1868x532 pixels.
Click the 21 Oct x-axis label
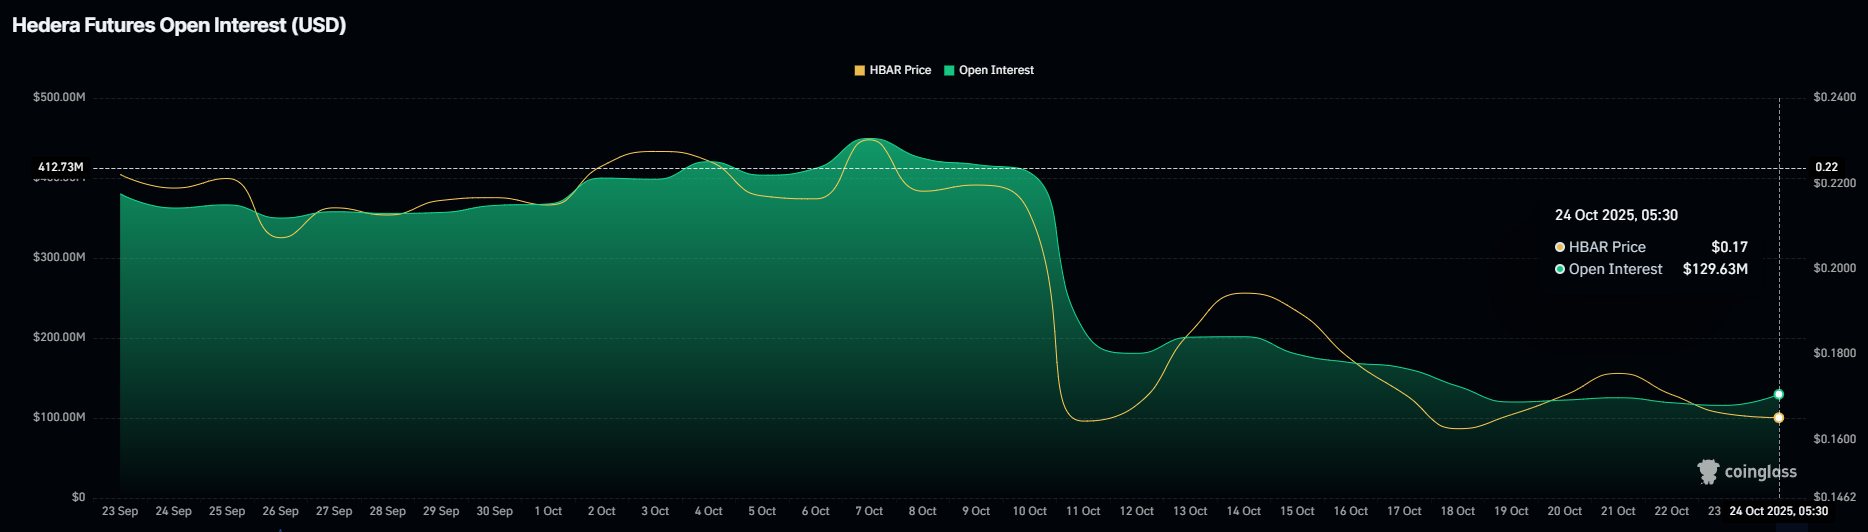[1618, 511]
